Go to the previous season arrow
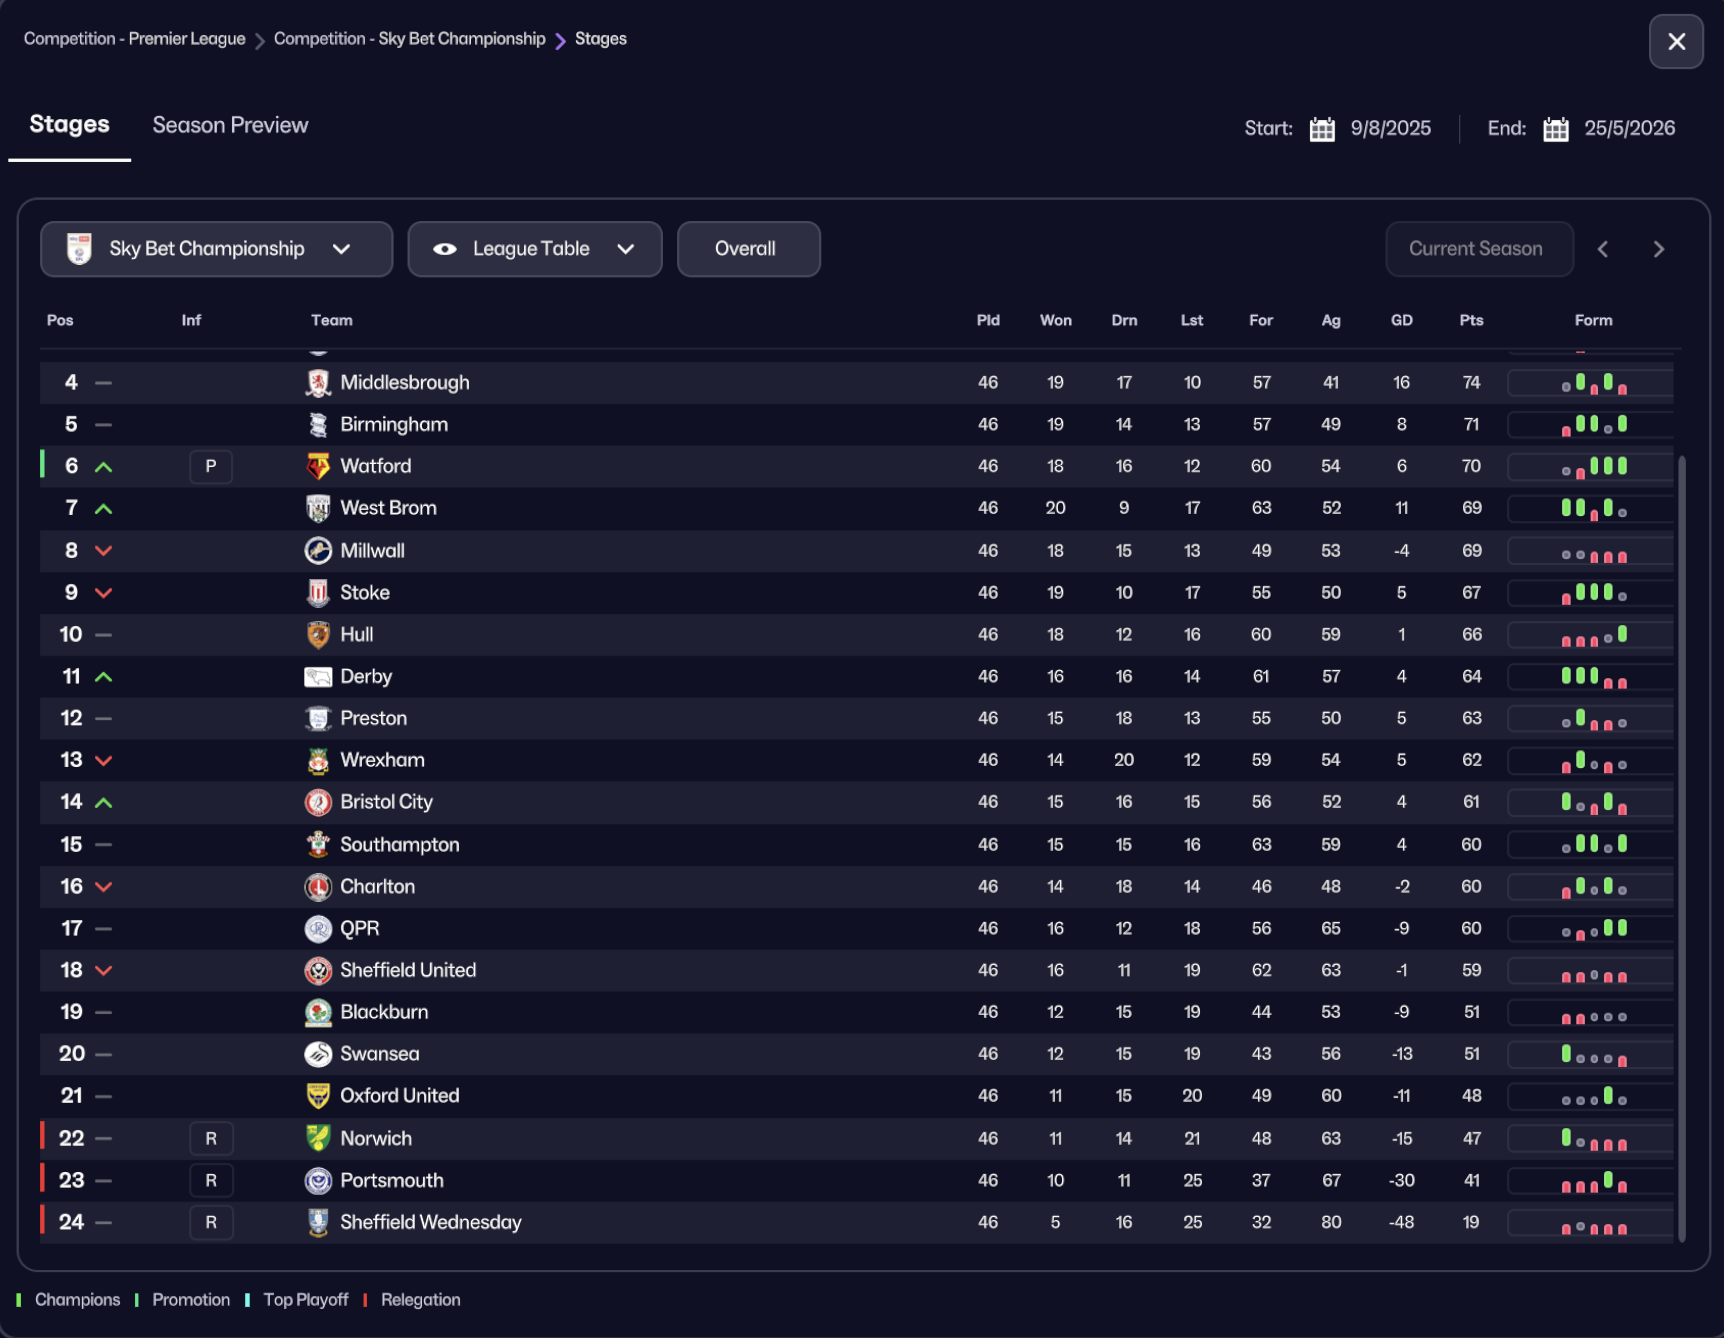Viewport: 1724px width, 1338px height. pos(1603,249)
